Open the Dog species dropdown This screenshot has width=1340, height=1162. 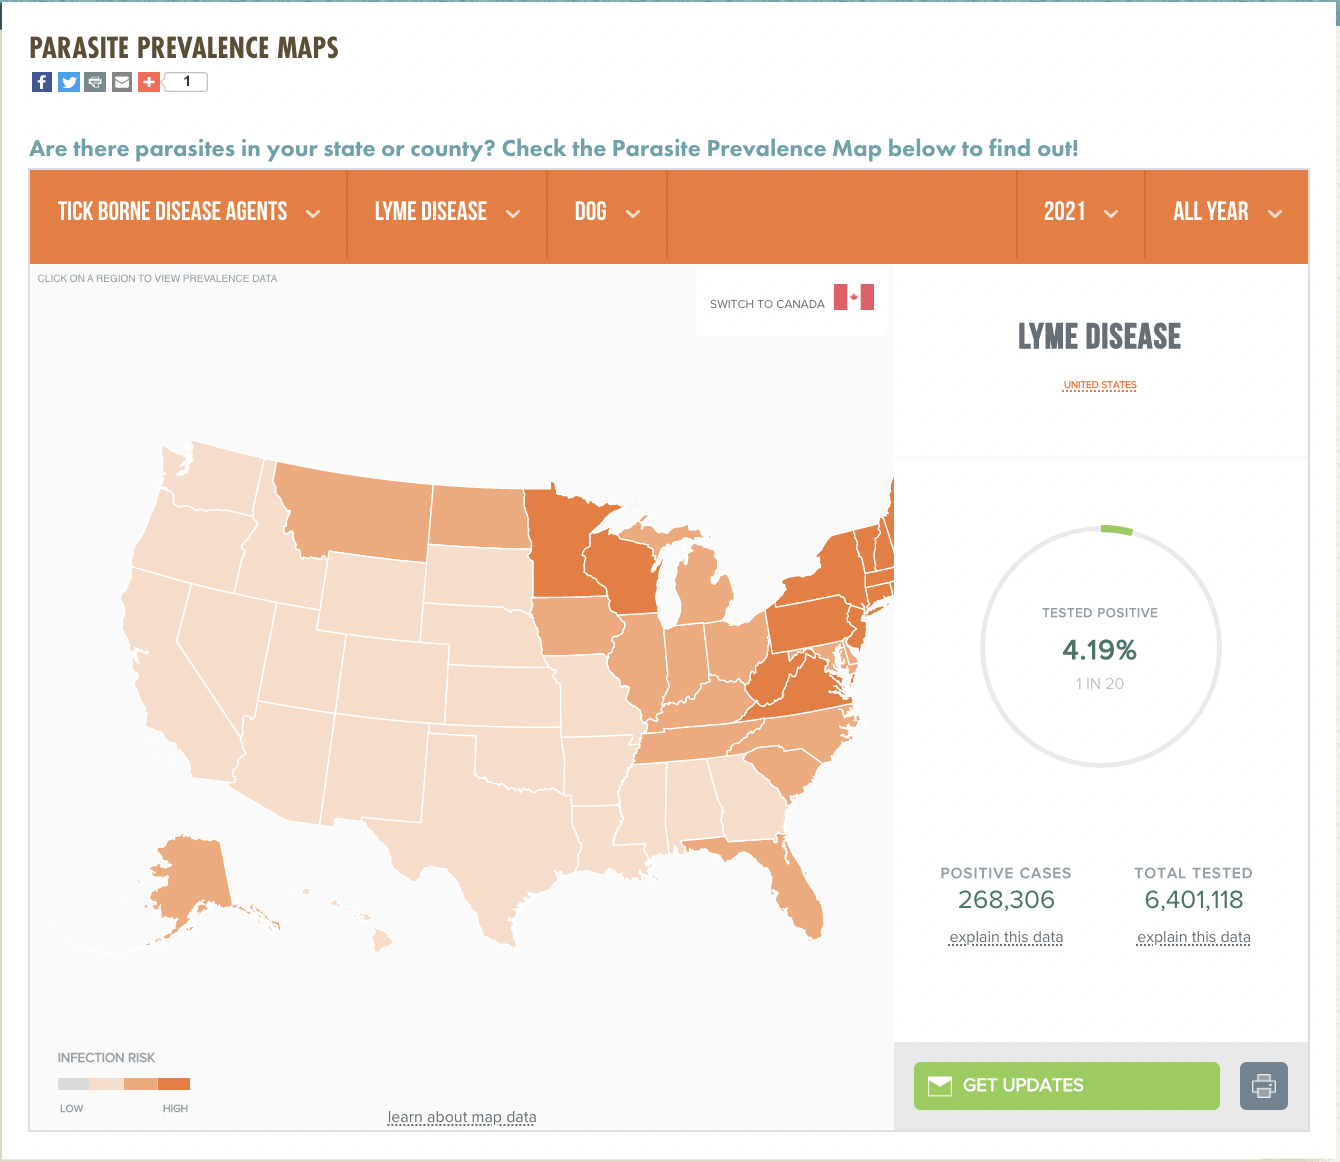click(606, 212)
